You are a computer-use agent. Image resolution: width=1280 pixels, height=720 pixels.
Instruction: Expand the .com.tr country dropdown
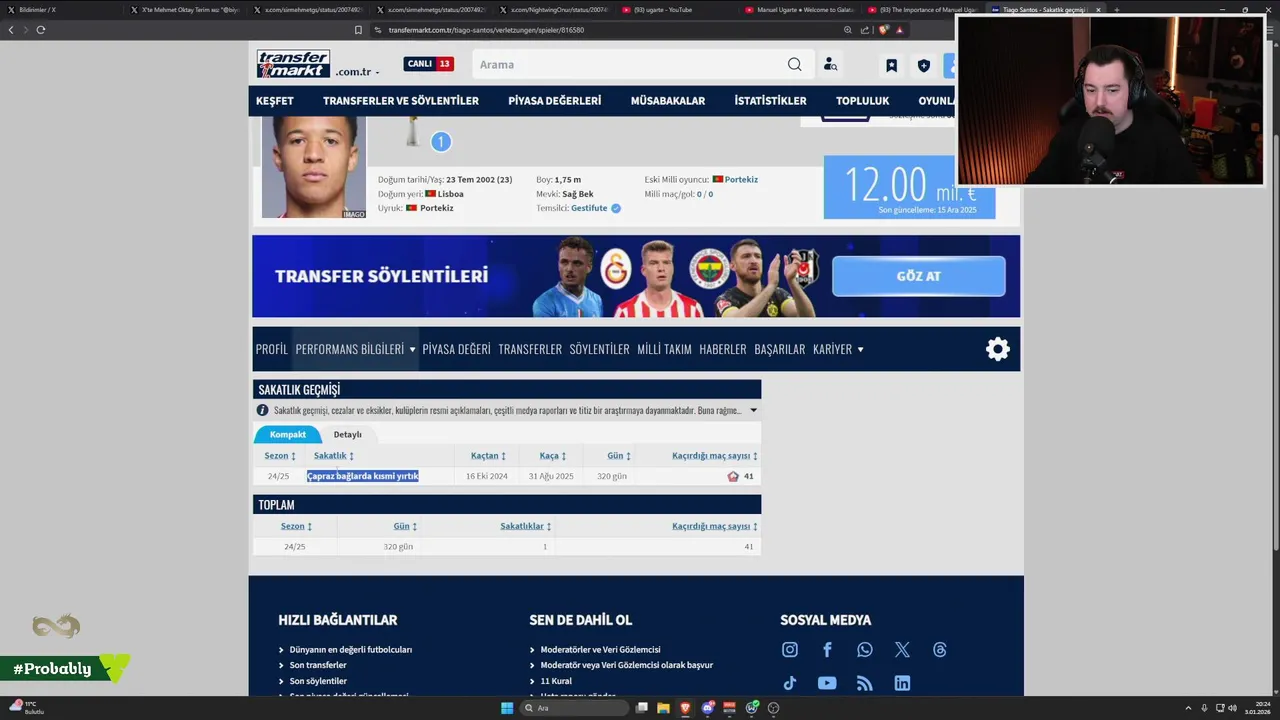[357, 72]
